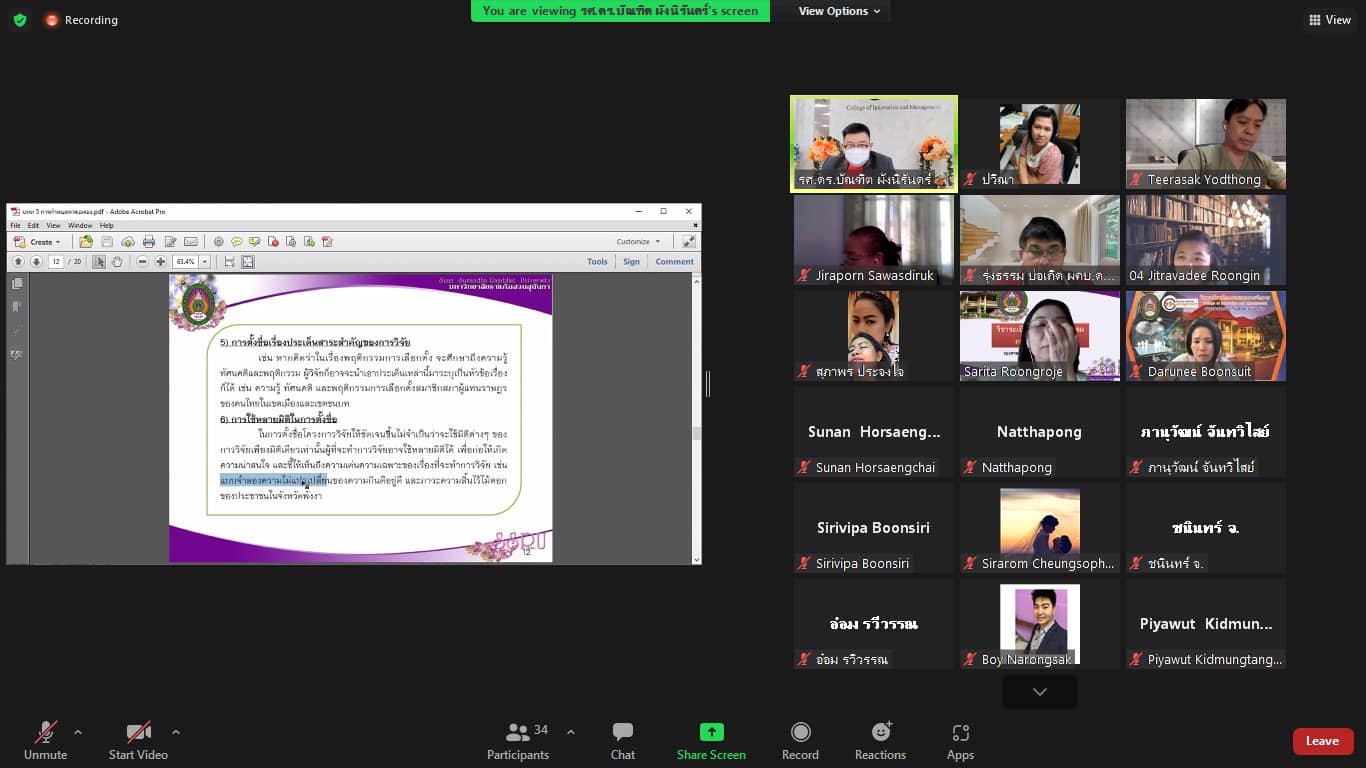Click the green encryption shield icon
Image resolution: width=1366 pixels, height=768 pixels.
[x=20, y=20]
